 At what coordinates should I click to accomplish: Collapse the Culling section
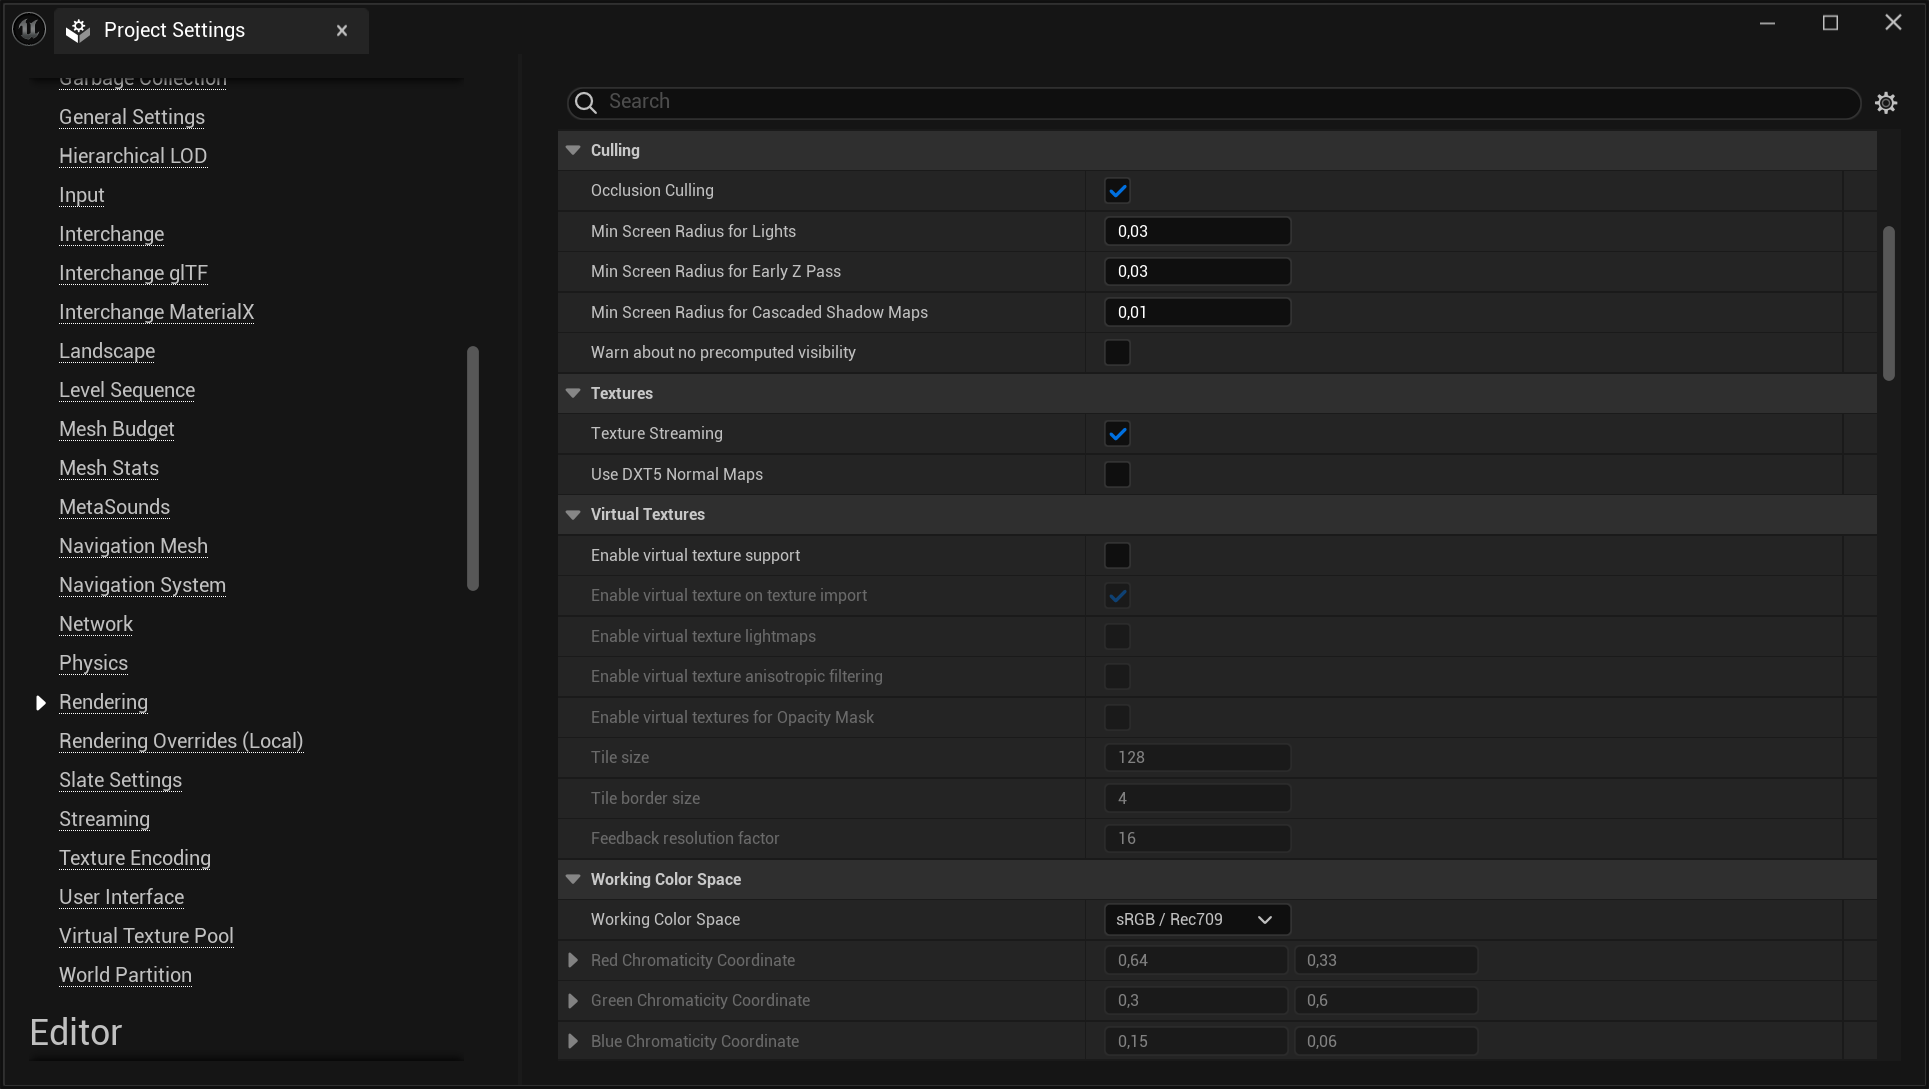pyautogui.click(x=572, y=149)
